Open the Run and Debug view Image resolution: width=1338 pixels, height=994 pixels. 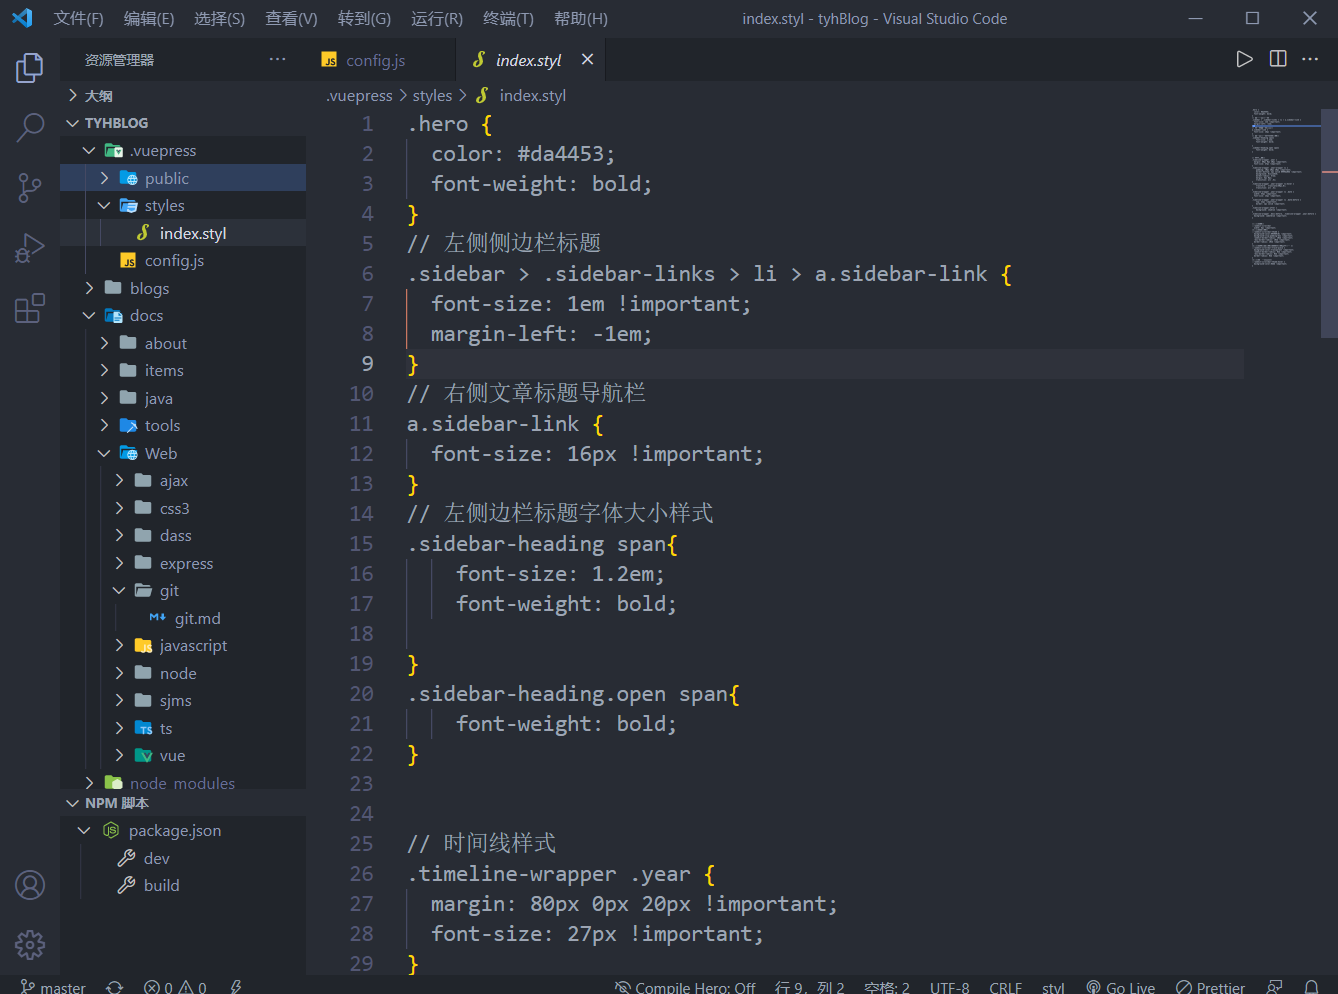(29, 246)
